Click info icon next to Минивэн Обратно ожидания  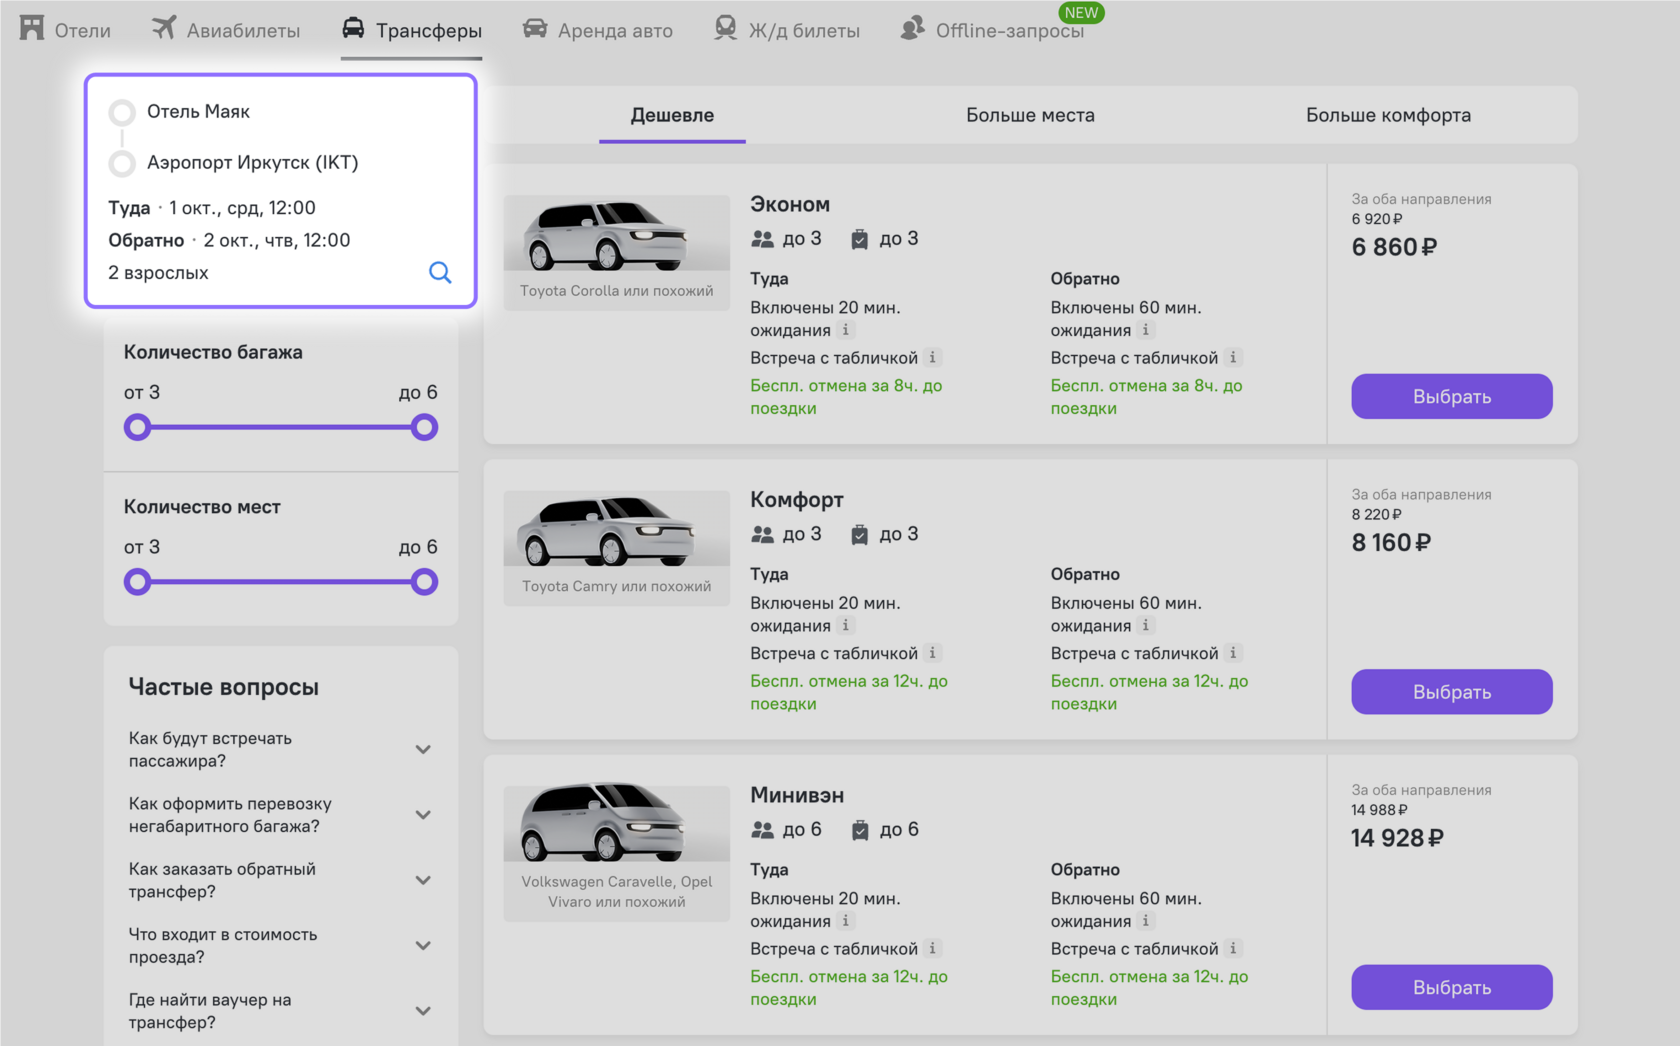coord(1146,921)
